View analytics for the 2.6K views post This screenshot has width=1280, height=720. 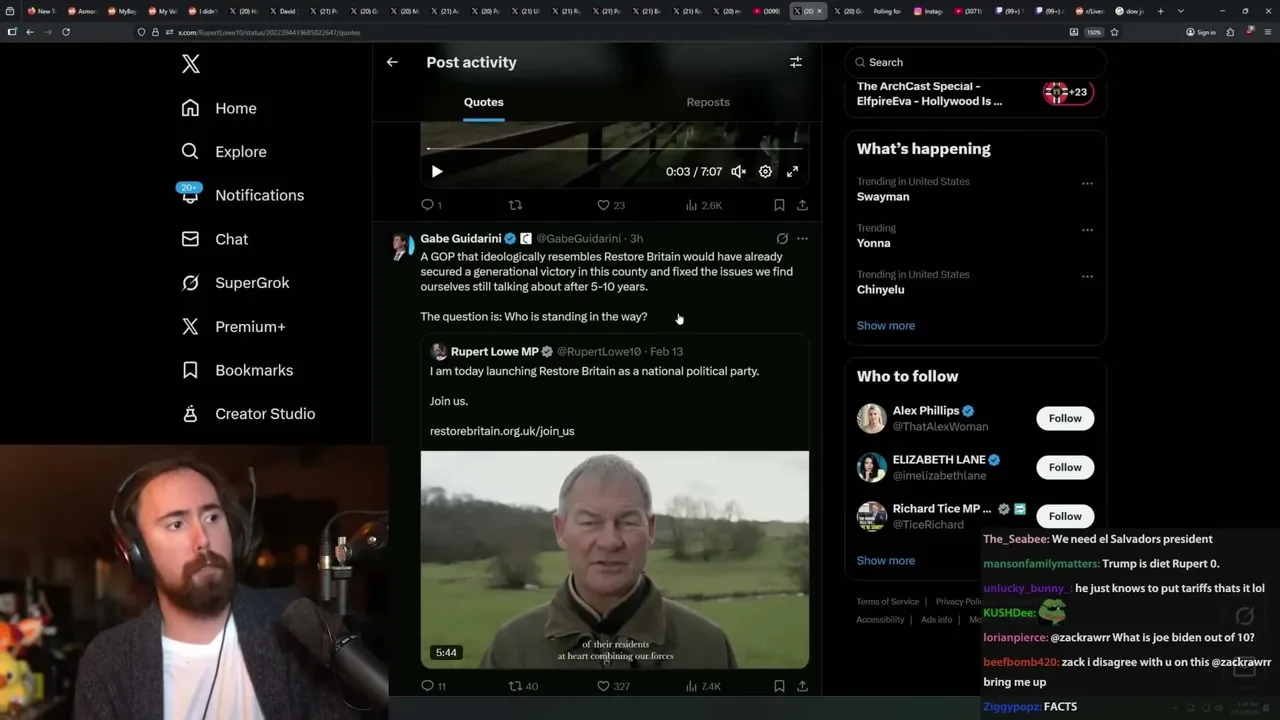point(703,205)
